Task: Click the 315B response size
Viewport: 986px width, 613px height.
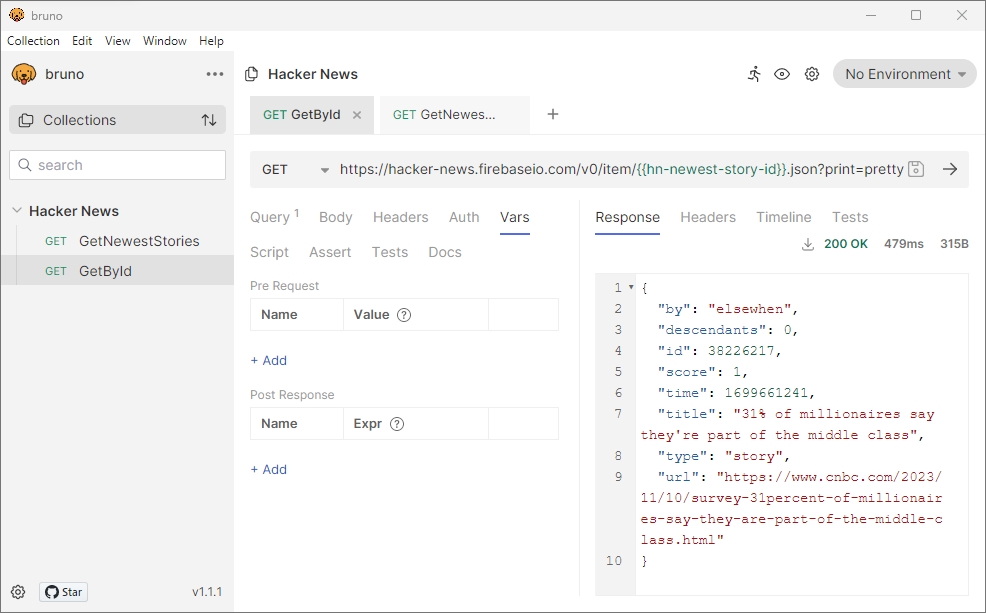Action: click(954, 244)
